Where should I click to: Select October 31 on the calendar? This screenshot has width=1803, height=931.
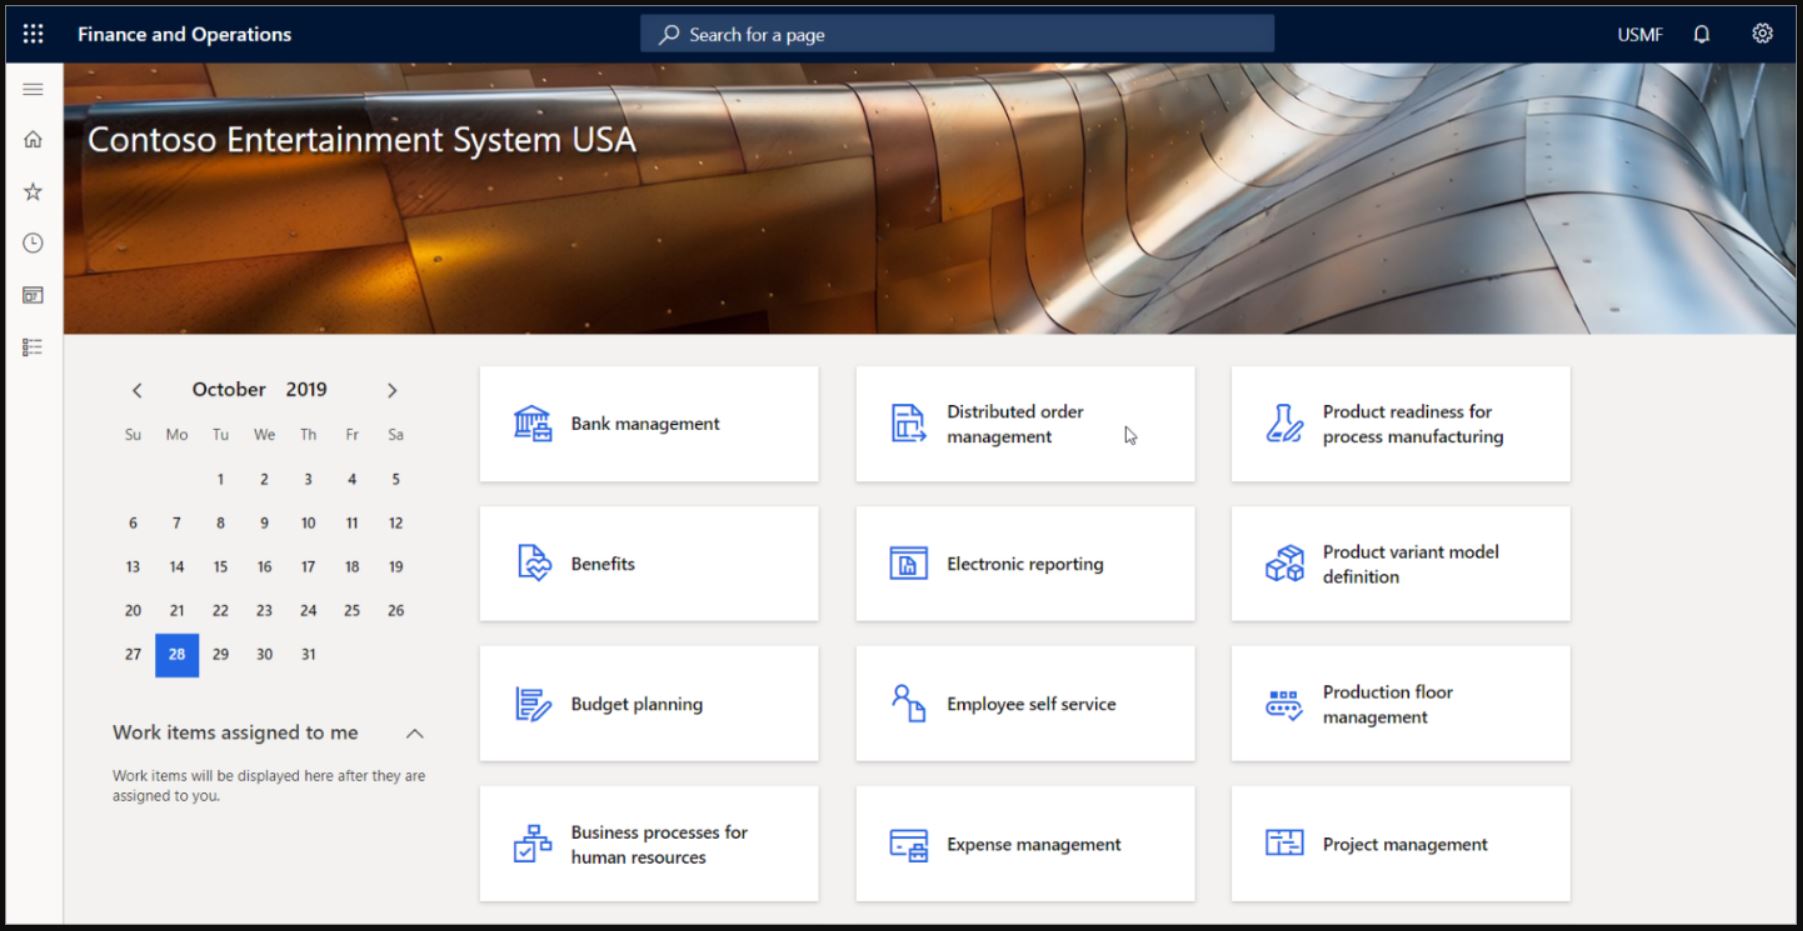tap(308, 654)
